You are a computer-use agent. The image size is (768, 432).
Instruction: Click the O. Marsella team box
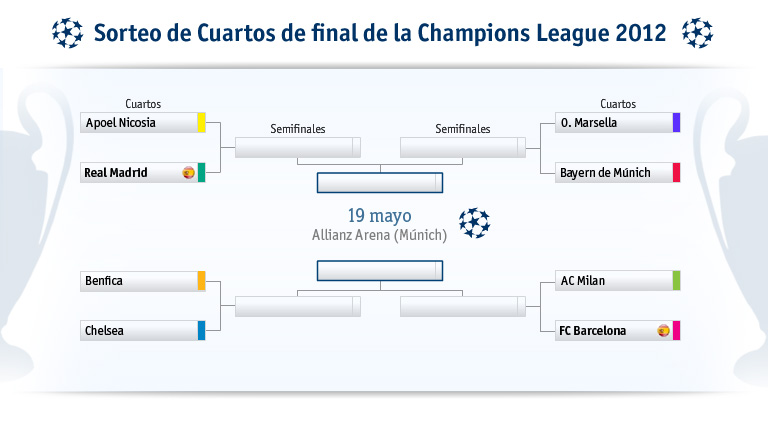pyautogui.click(x=613, y=123)
